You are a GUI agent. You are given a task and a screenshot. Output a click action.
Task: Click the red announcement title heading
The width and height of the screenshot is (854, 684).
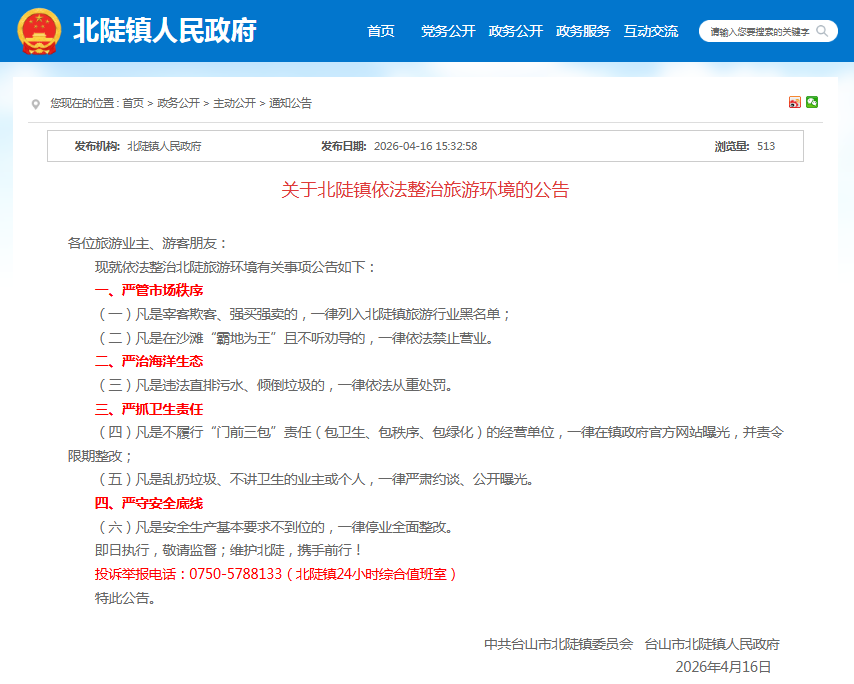(x=425, y=190)
